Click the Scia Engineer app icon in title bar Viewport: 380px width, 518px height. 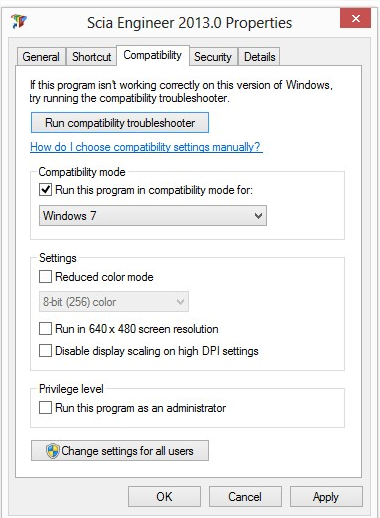(19, 21)
